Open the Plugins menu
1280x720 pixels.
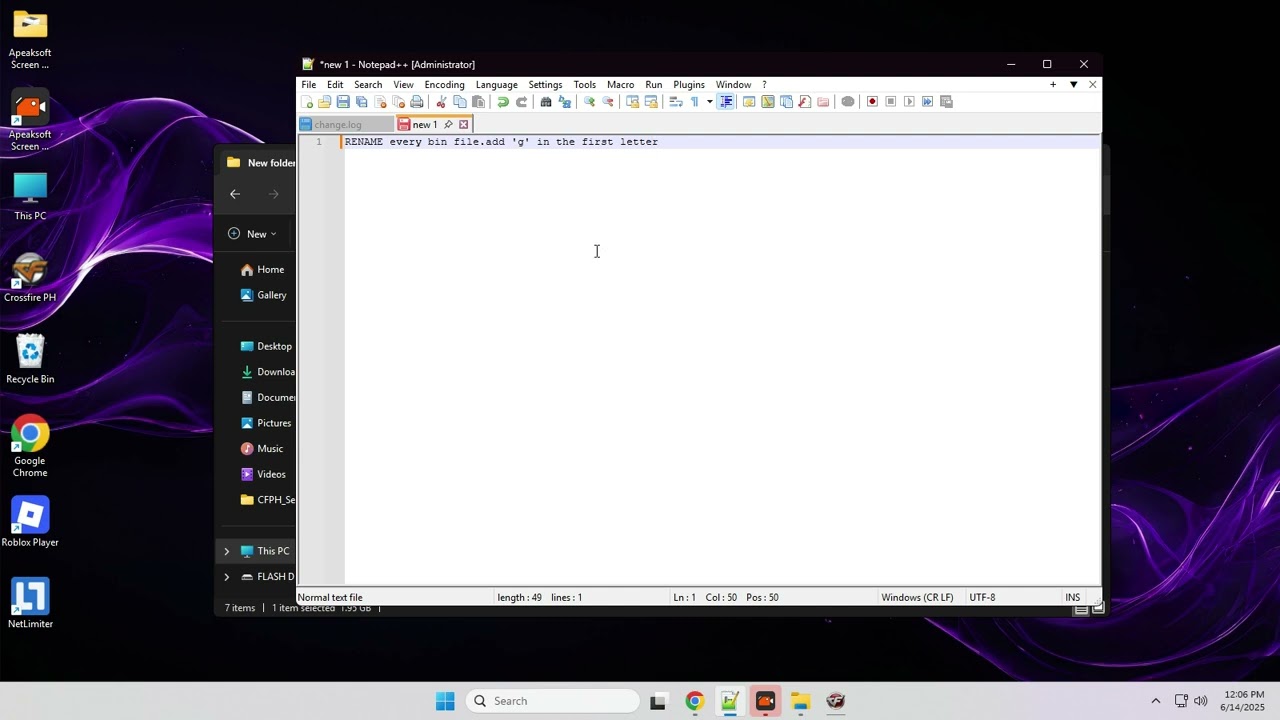689,85
